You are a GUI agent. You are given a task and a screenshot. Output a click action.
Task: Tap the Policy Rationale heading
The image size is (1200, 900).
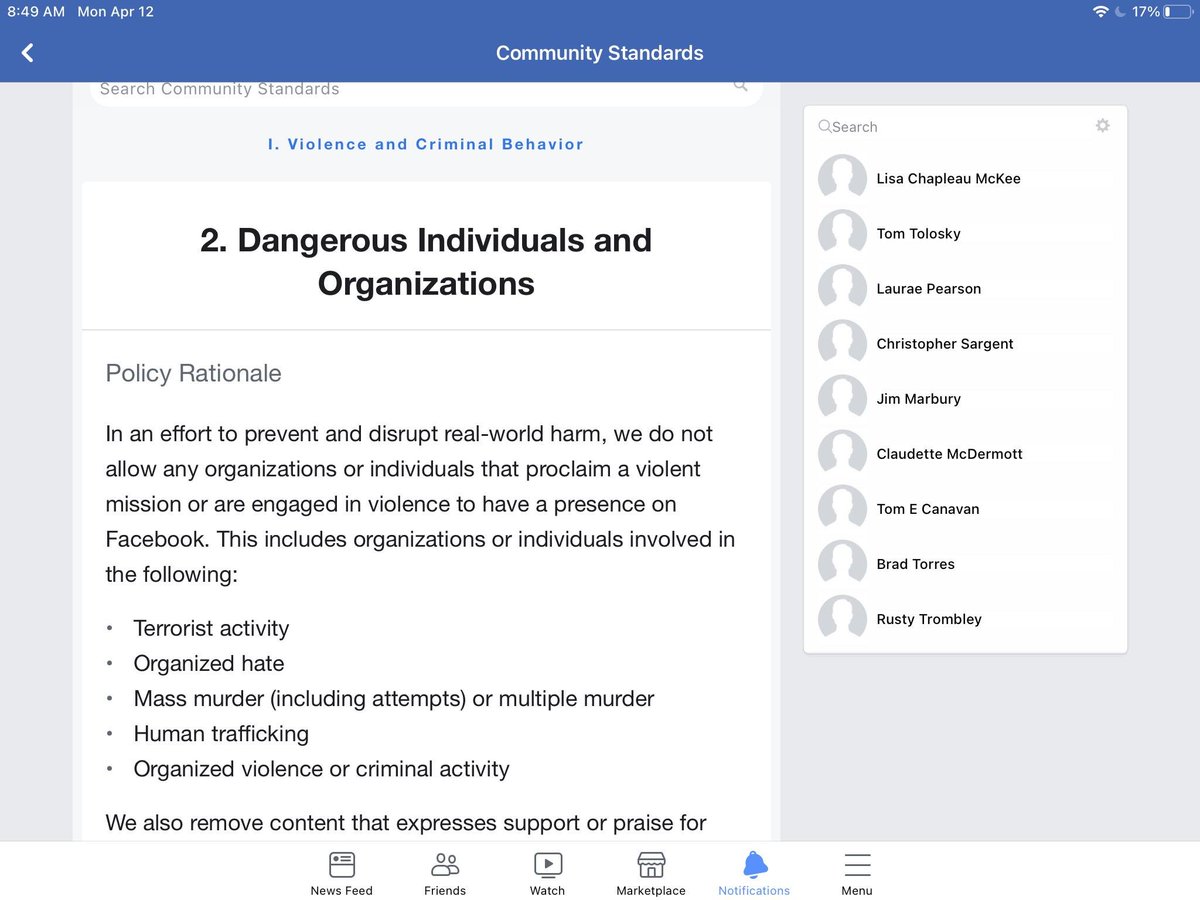(x=194, y=373)
